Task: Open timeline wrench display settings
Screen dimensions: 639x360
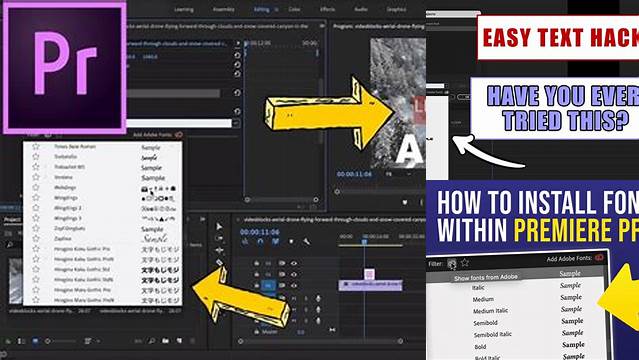Action: 307,242
